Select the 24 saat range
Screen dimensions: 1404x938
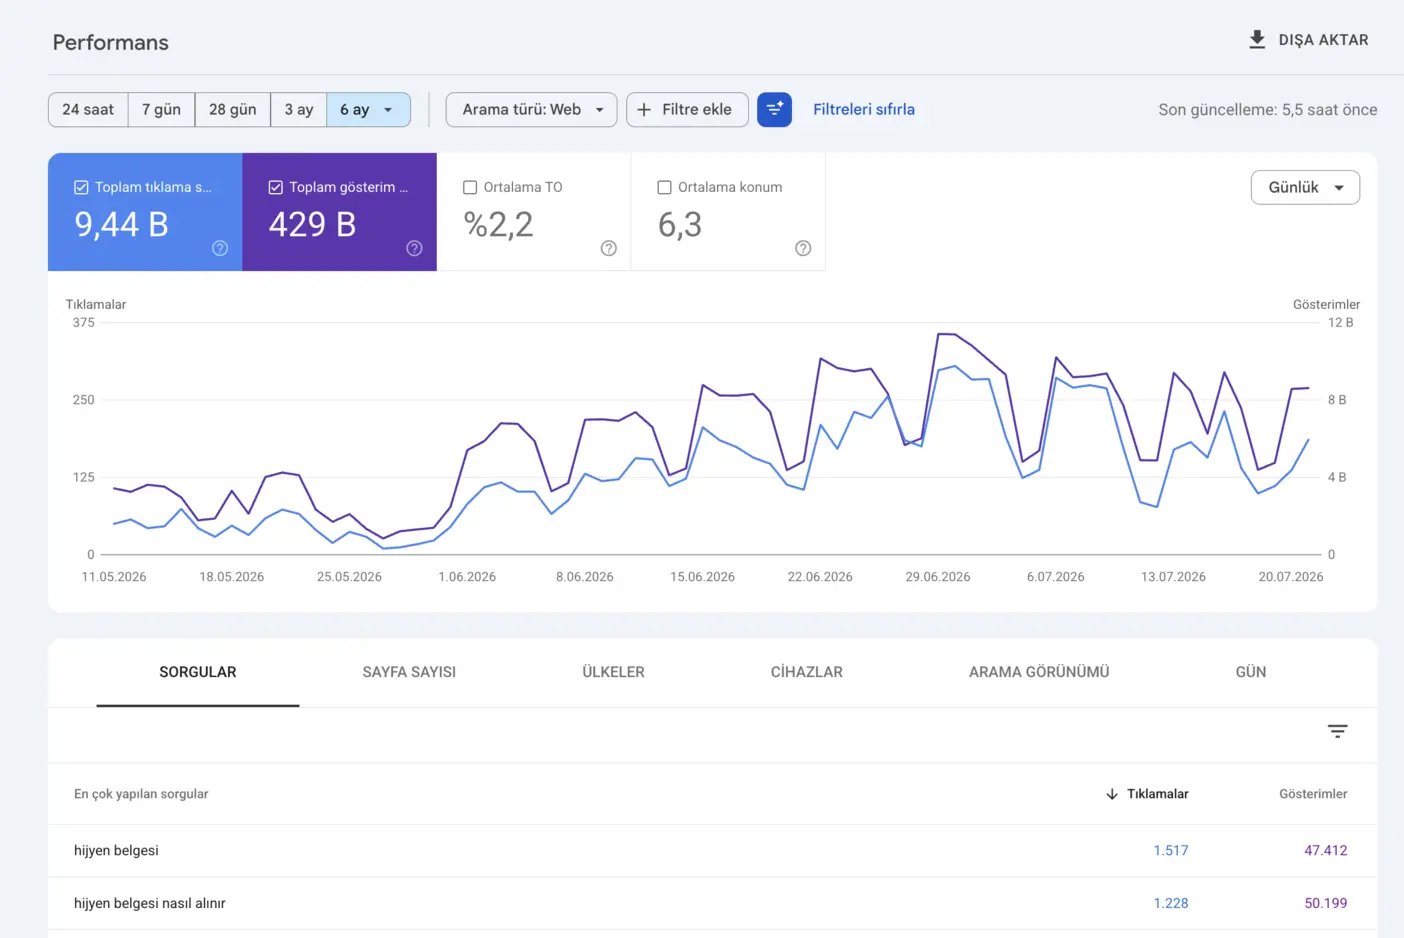pyautogui.click(x=88, y=109)
